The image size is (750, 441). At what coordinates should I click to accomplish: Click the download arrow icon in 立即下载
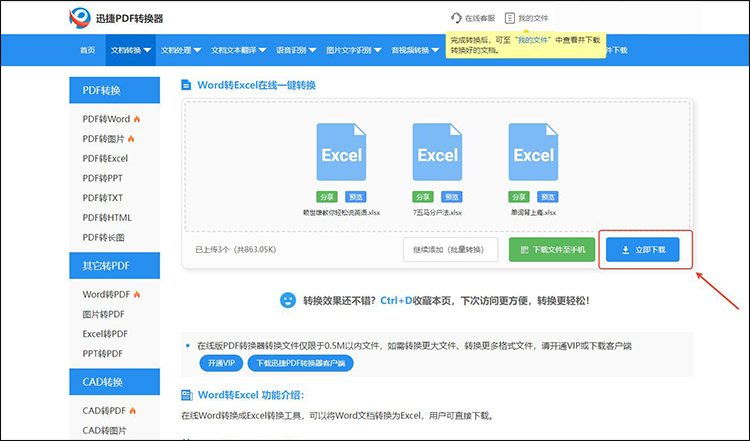point(625,250)
